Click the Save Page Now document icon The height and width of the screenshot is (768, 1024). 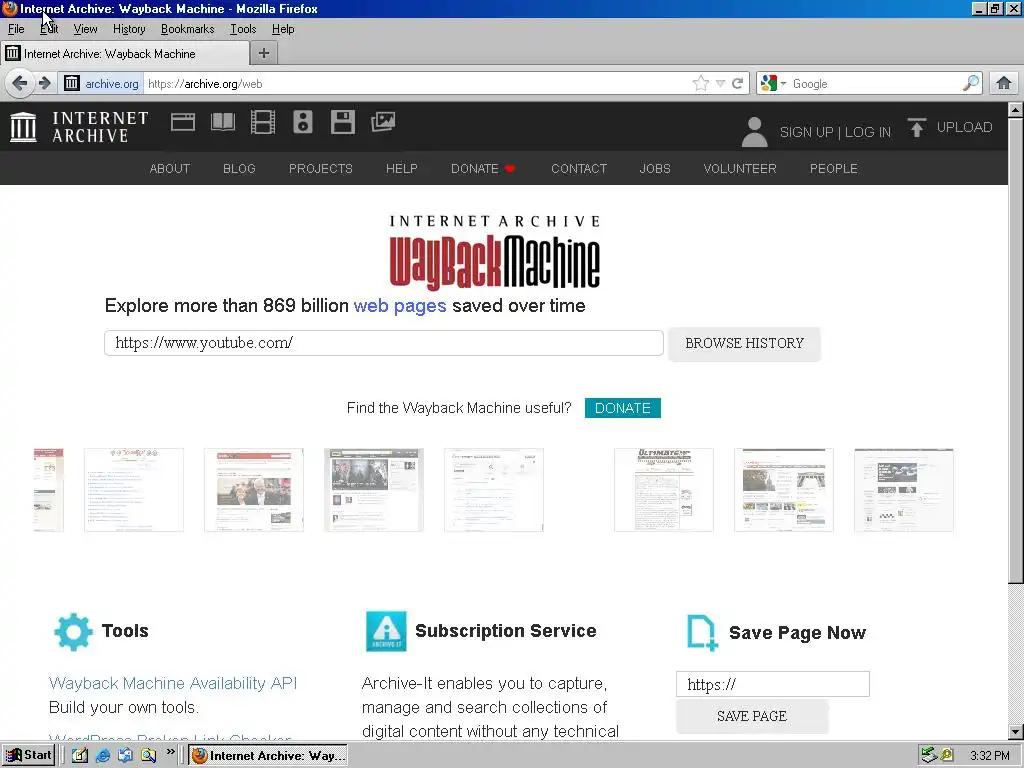[702, 633]
